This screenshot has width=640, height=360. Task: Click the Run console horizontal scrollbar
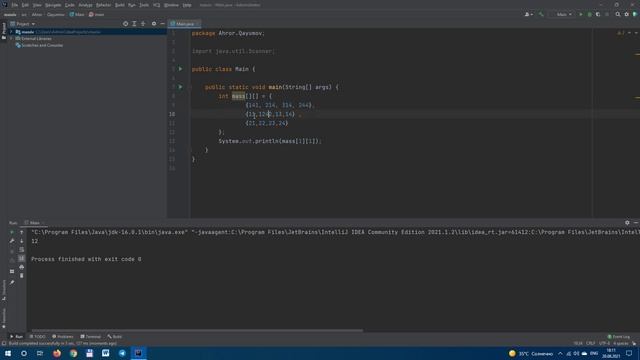click(197, 330)
